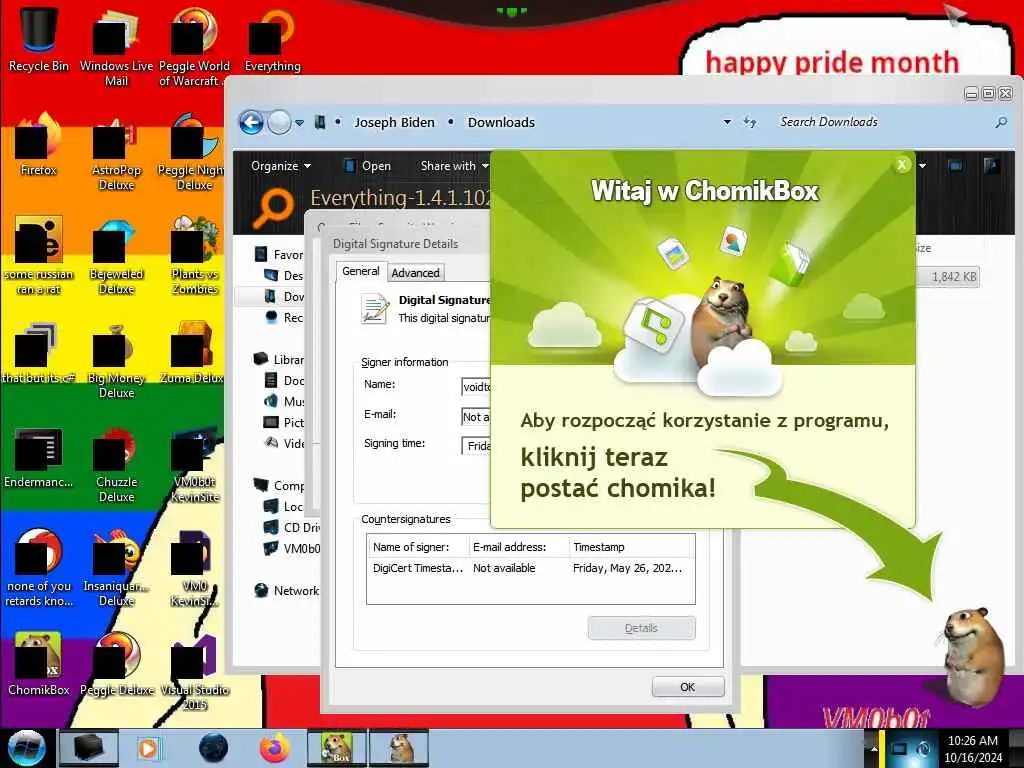Open Windows Live Mail desktop shortcut
The height and width of the screenshot is (768, 1024).
click(x=116, y=47)
